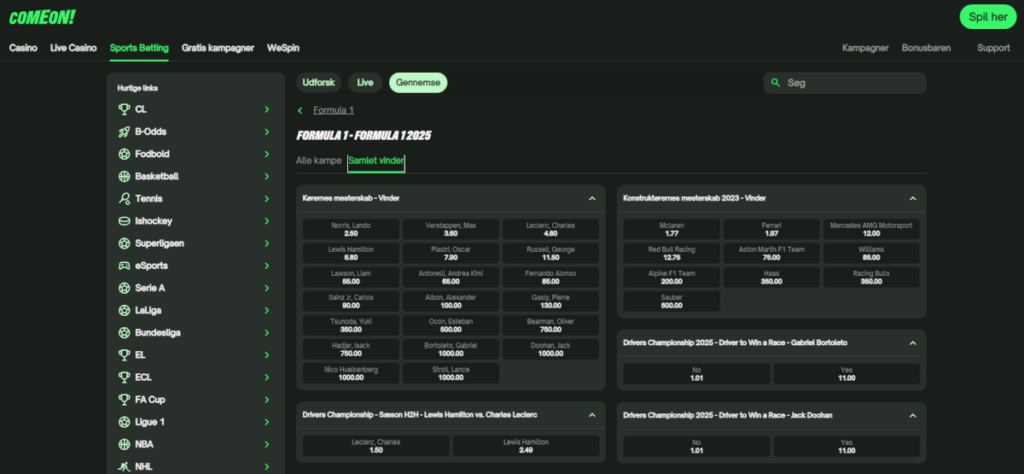Click the rocket icon beside B-Odds
The height and width of the screenshot is (474, 1024).
pos(124,132)
